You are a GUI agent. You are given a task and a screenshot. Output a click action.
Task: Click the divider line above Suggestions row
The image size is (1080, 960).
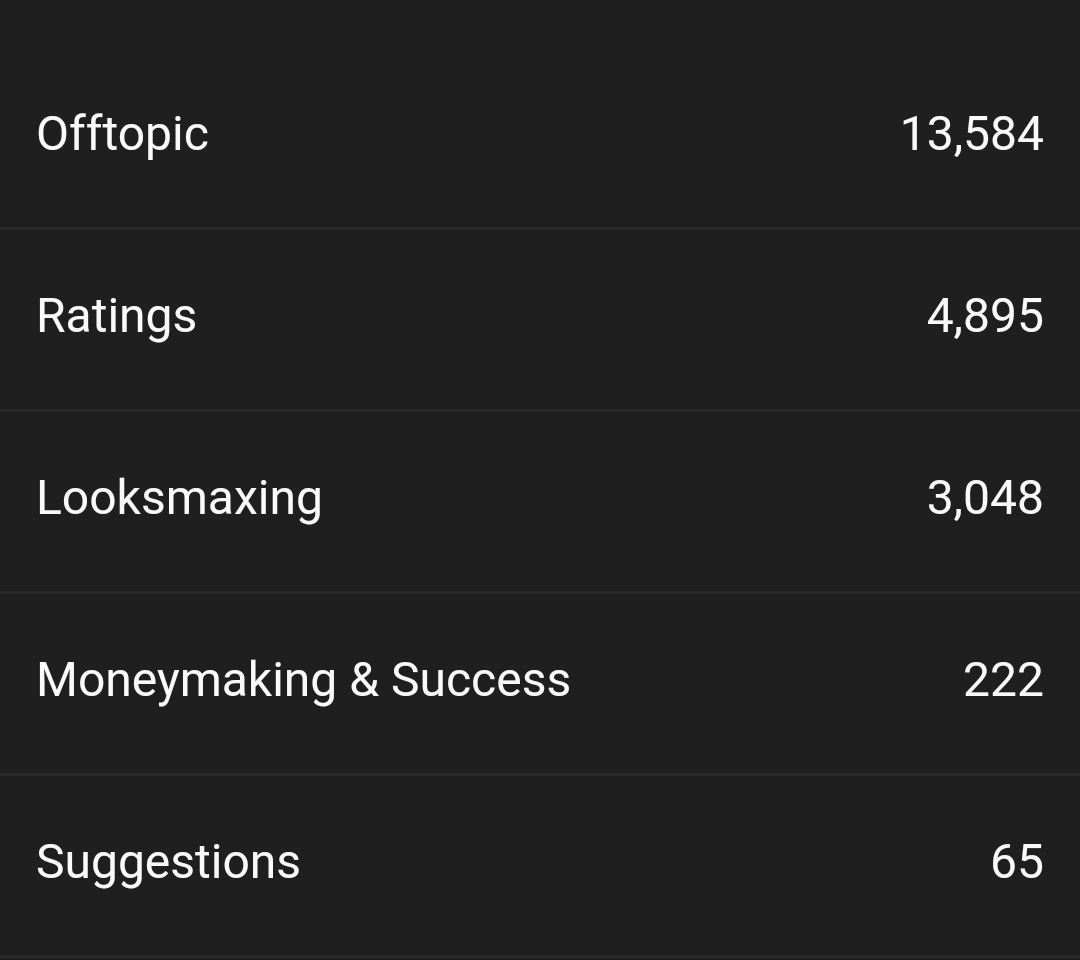(540, 774)
